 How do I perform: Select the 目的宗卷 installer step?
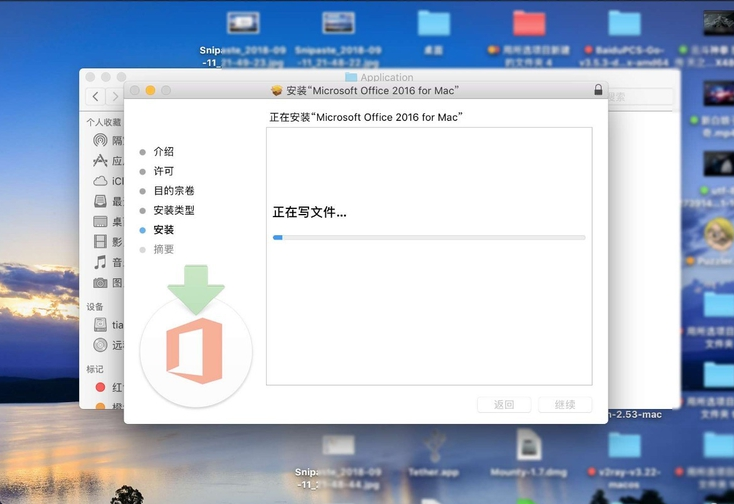click(x=173, y=190)
